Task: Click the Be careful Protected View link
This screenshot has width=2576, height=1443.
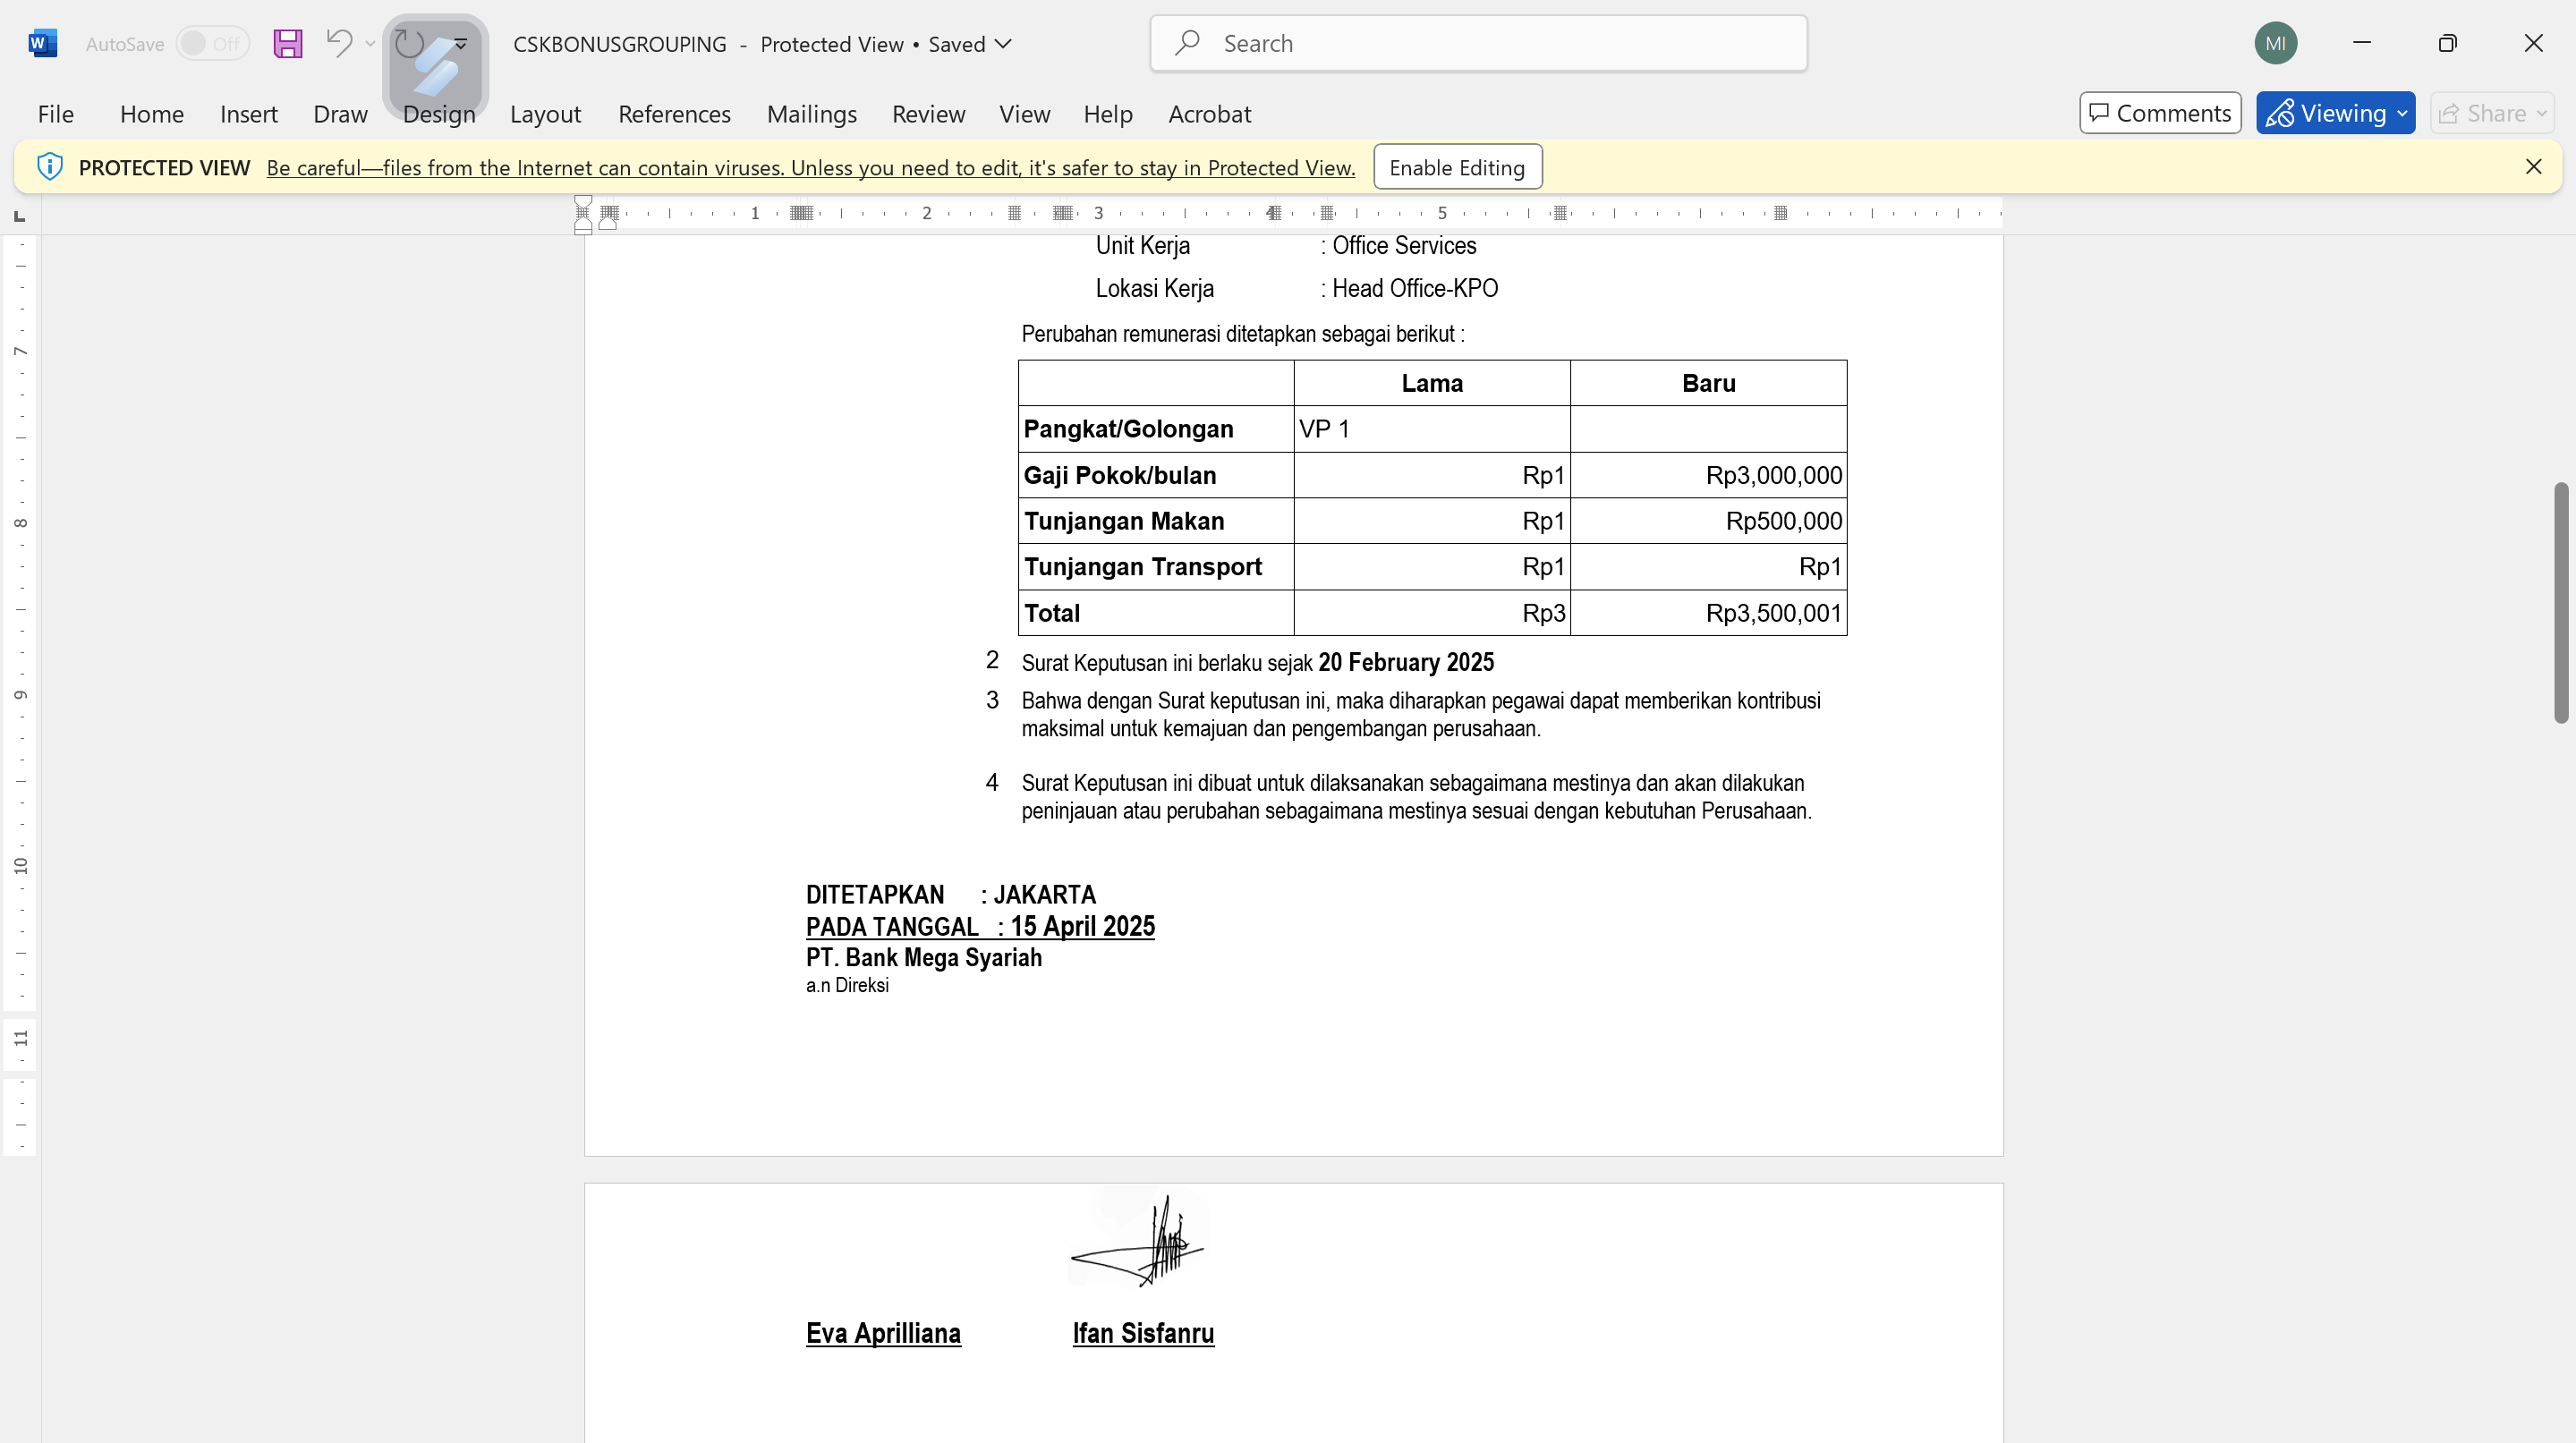Action: pyautogui.click(x=811, y=168)
